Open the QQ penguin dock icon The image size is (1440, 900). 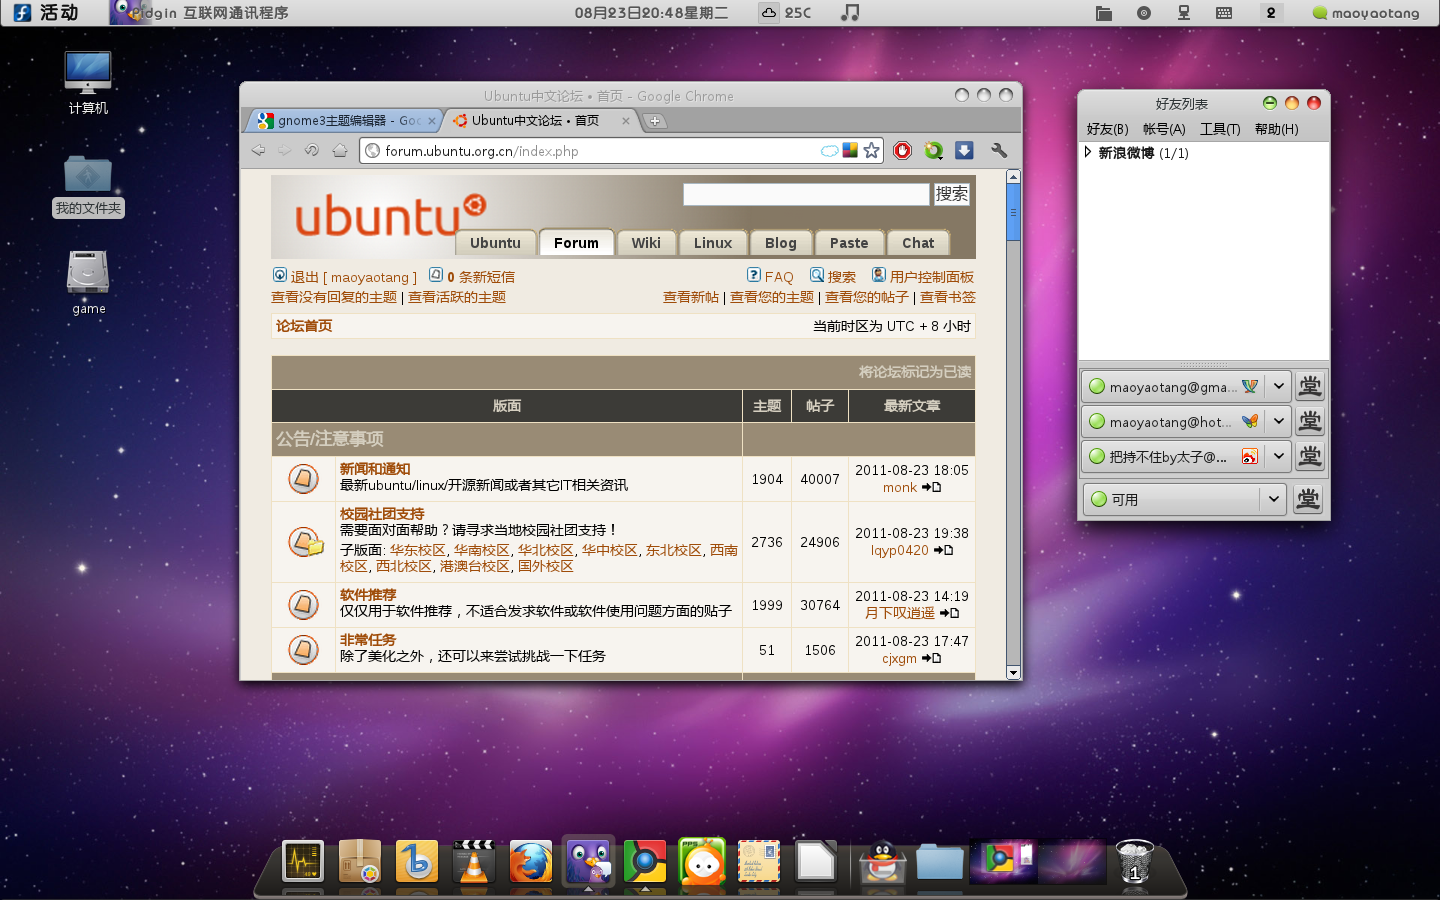(x=883, y=860)
